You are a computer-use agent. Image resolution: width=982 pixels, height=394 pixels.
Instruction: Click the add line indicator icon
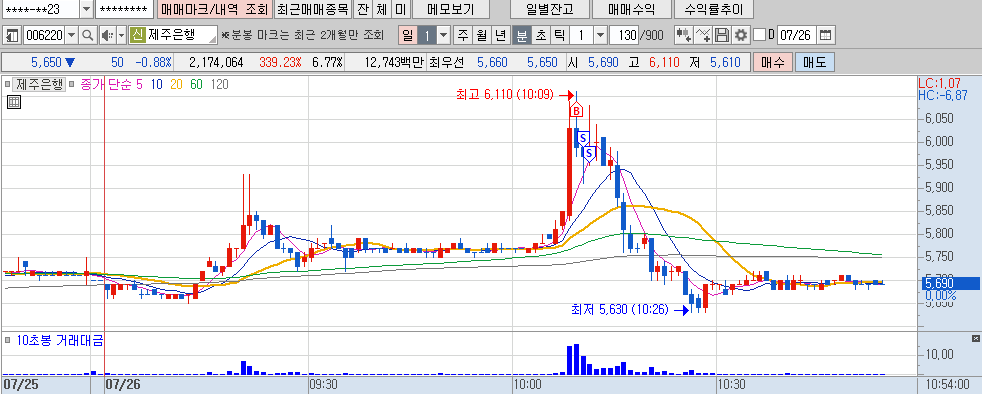703,35
